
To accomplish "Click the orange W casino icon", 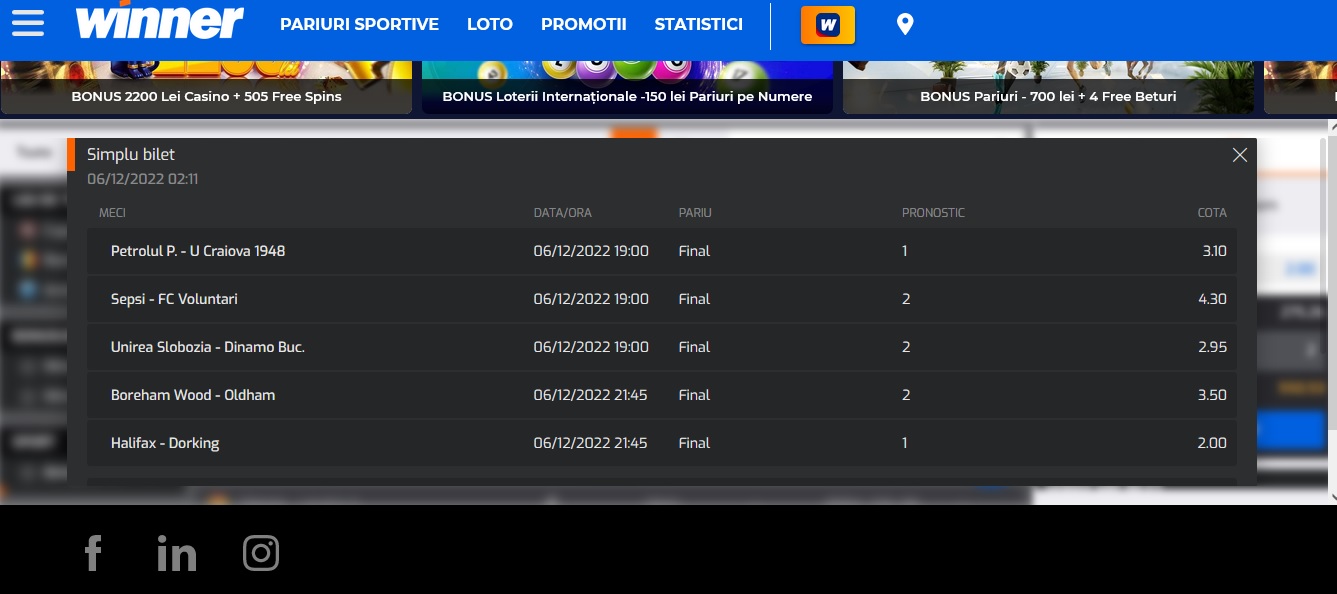I will click(827, 25).
